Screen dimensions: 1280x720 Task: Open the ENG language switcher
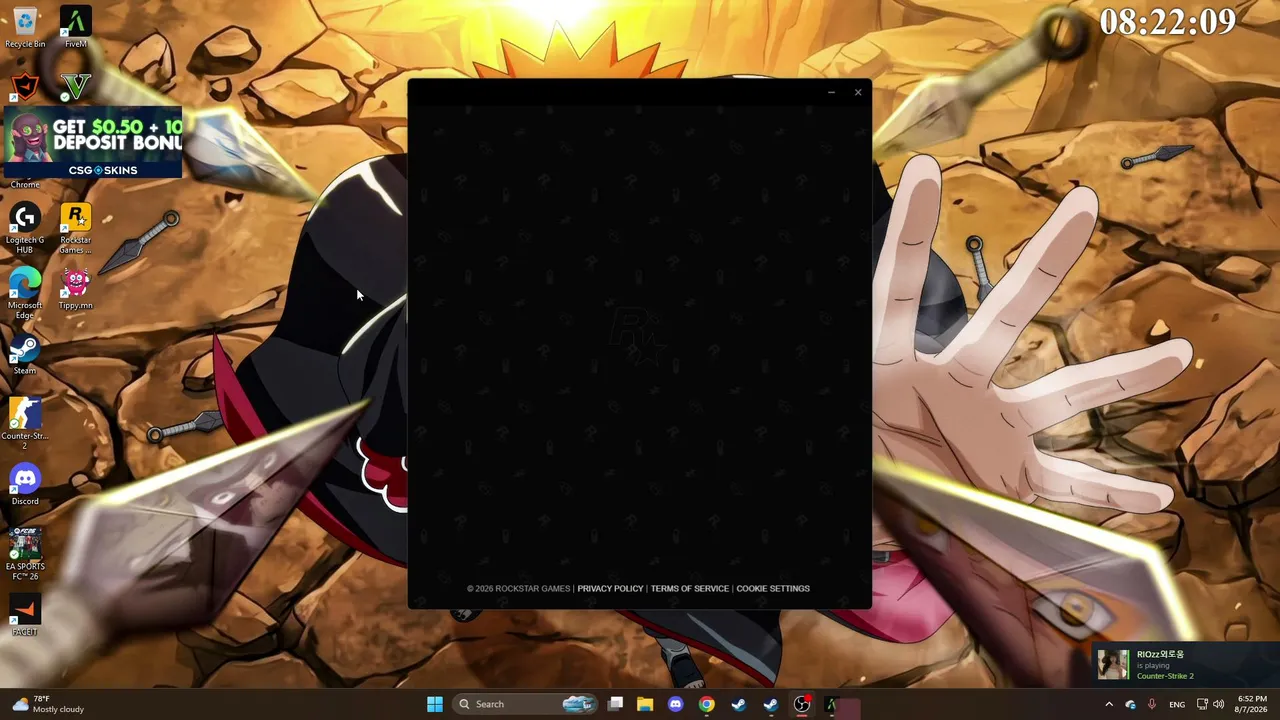click(x=1177, y=704)
